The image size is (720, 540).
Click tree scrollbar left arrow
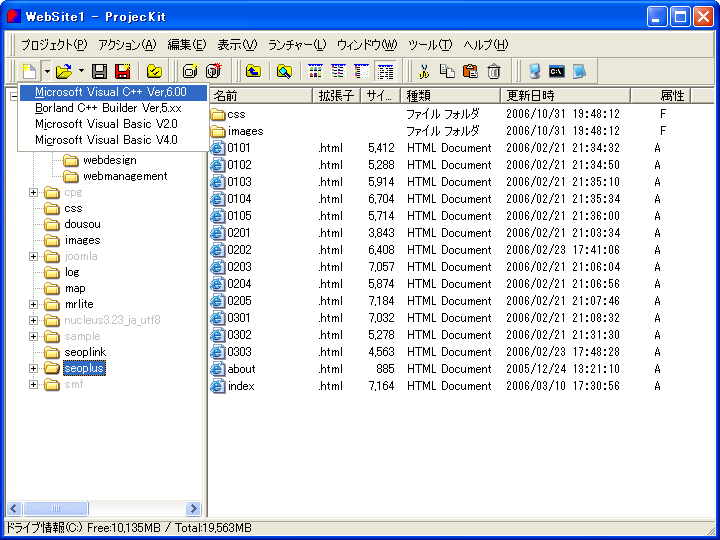tap(13, 508)
